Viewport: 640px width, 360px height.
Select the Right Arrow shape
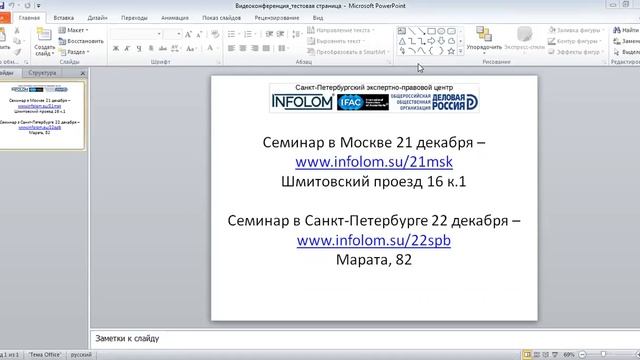[431, 41]
